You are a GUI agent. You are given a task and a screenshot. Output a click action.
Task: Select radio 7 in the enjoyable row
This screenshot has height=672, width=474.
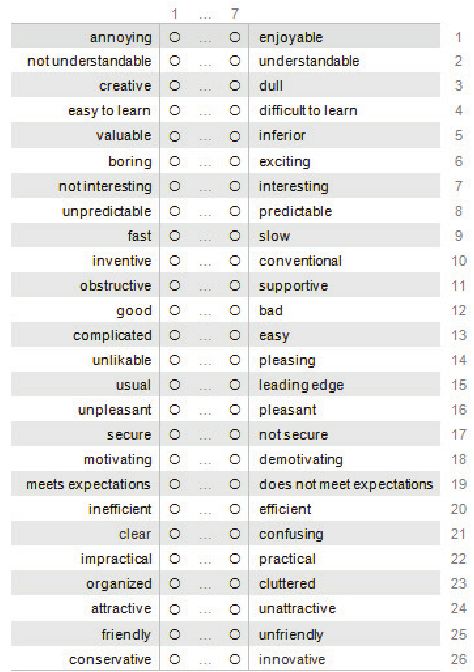(x=234, y=37)
